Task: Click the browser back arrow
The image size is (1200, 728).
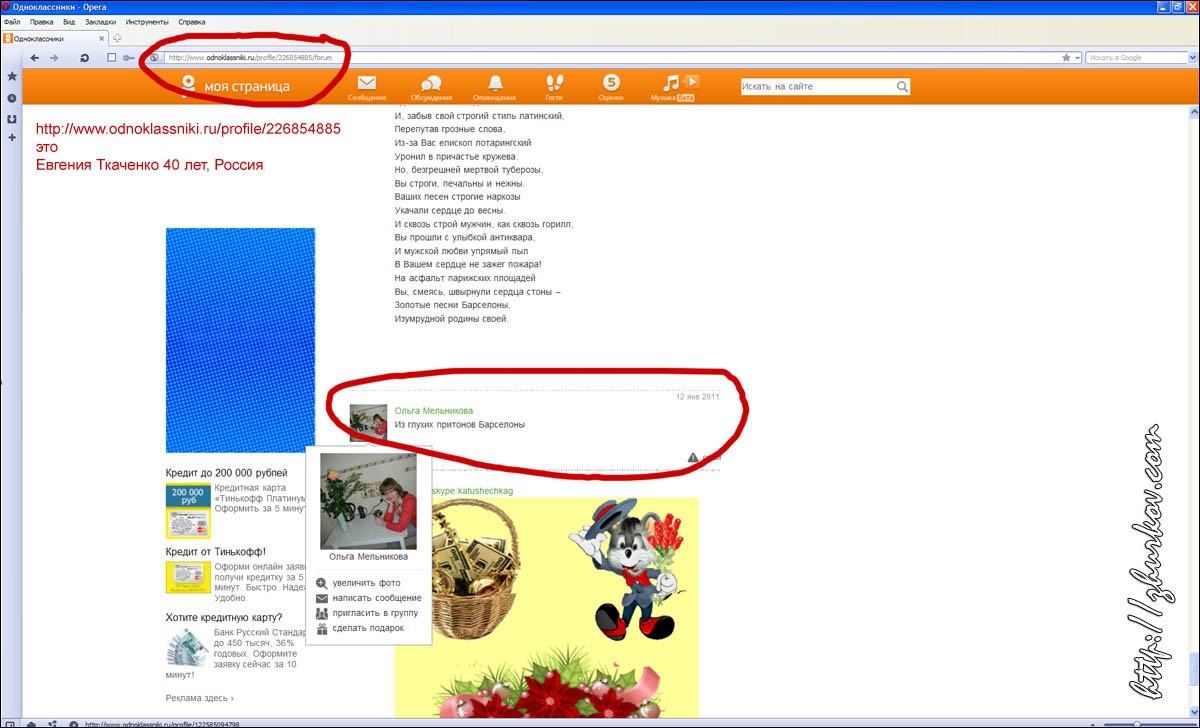Action: pyautogui.click(x=35, y=58)
